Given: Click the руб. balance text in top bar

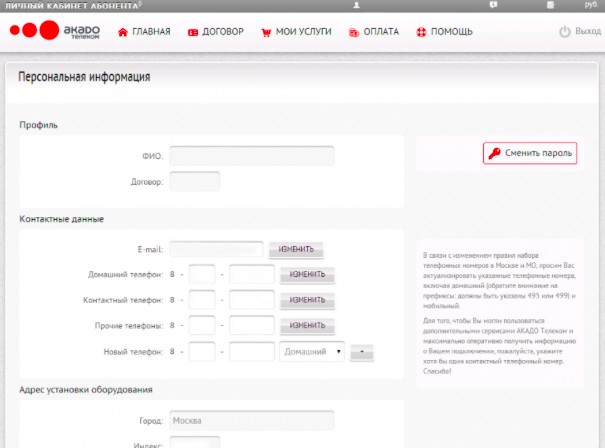Looking at the screenshot, I should [x=591, y=5].
